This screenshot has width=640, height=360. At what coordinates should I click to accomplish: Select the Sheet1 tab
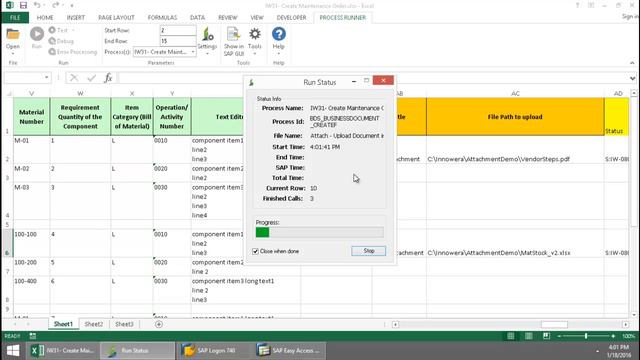pyautogui.click(x=63, y=324)
